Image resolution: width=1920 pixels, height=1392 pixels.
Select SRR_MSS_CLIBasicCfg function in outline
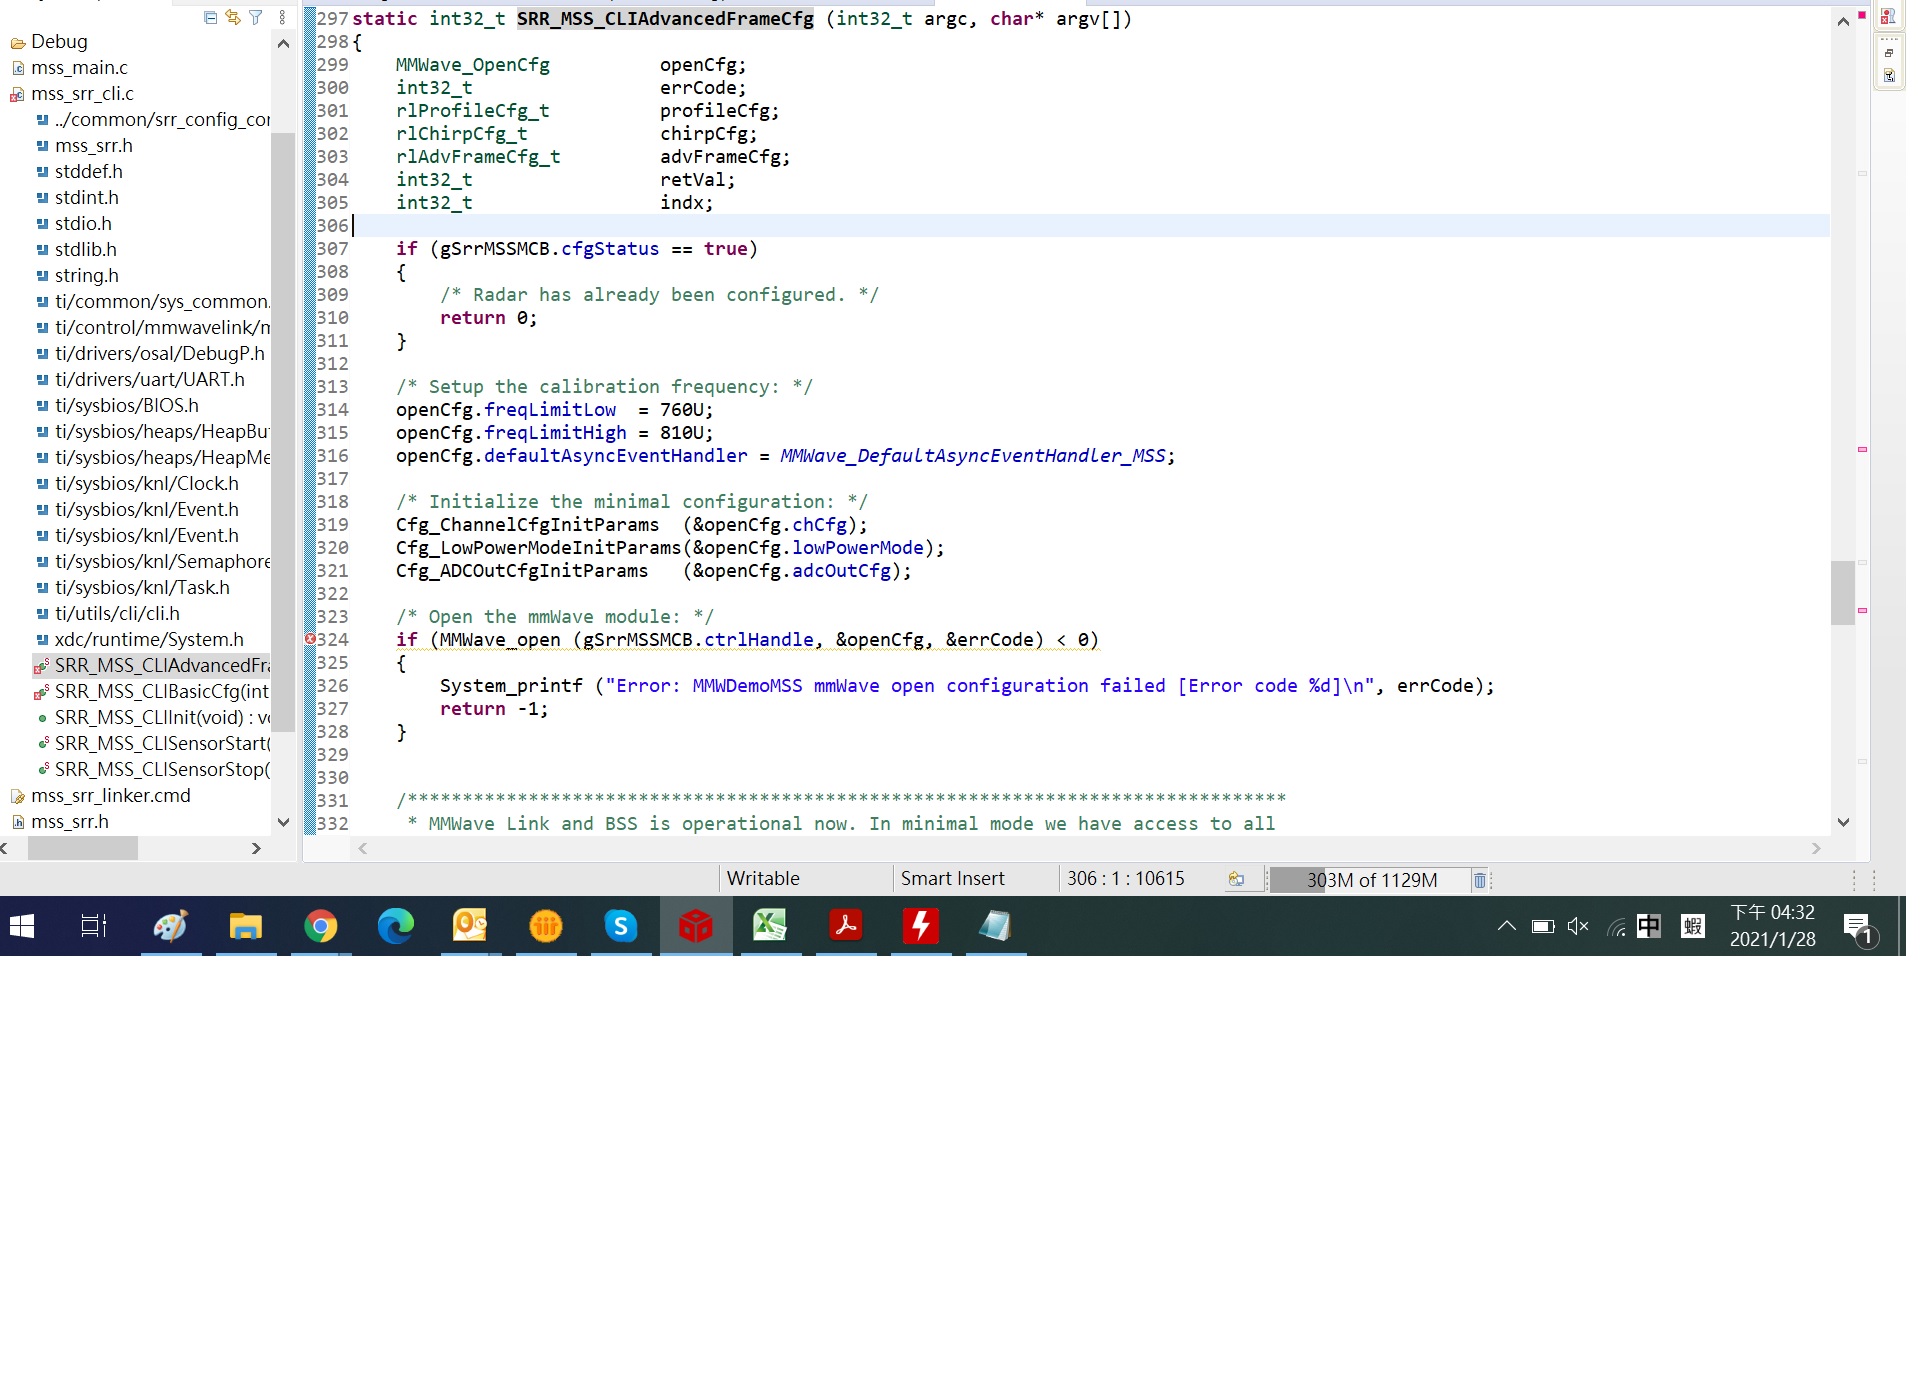click(152, 692)
